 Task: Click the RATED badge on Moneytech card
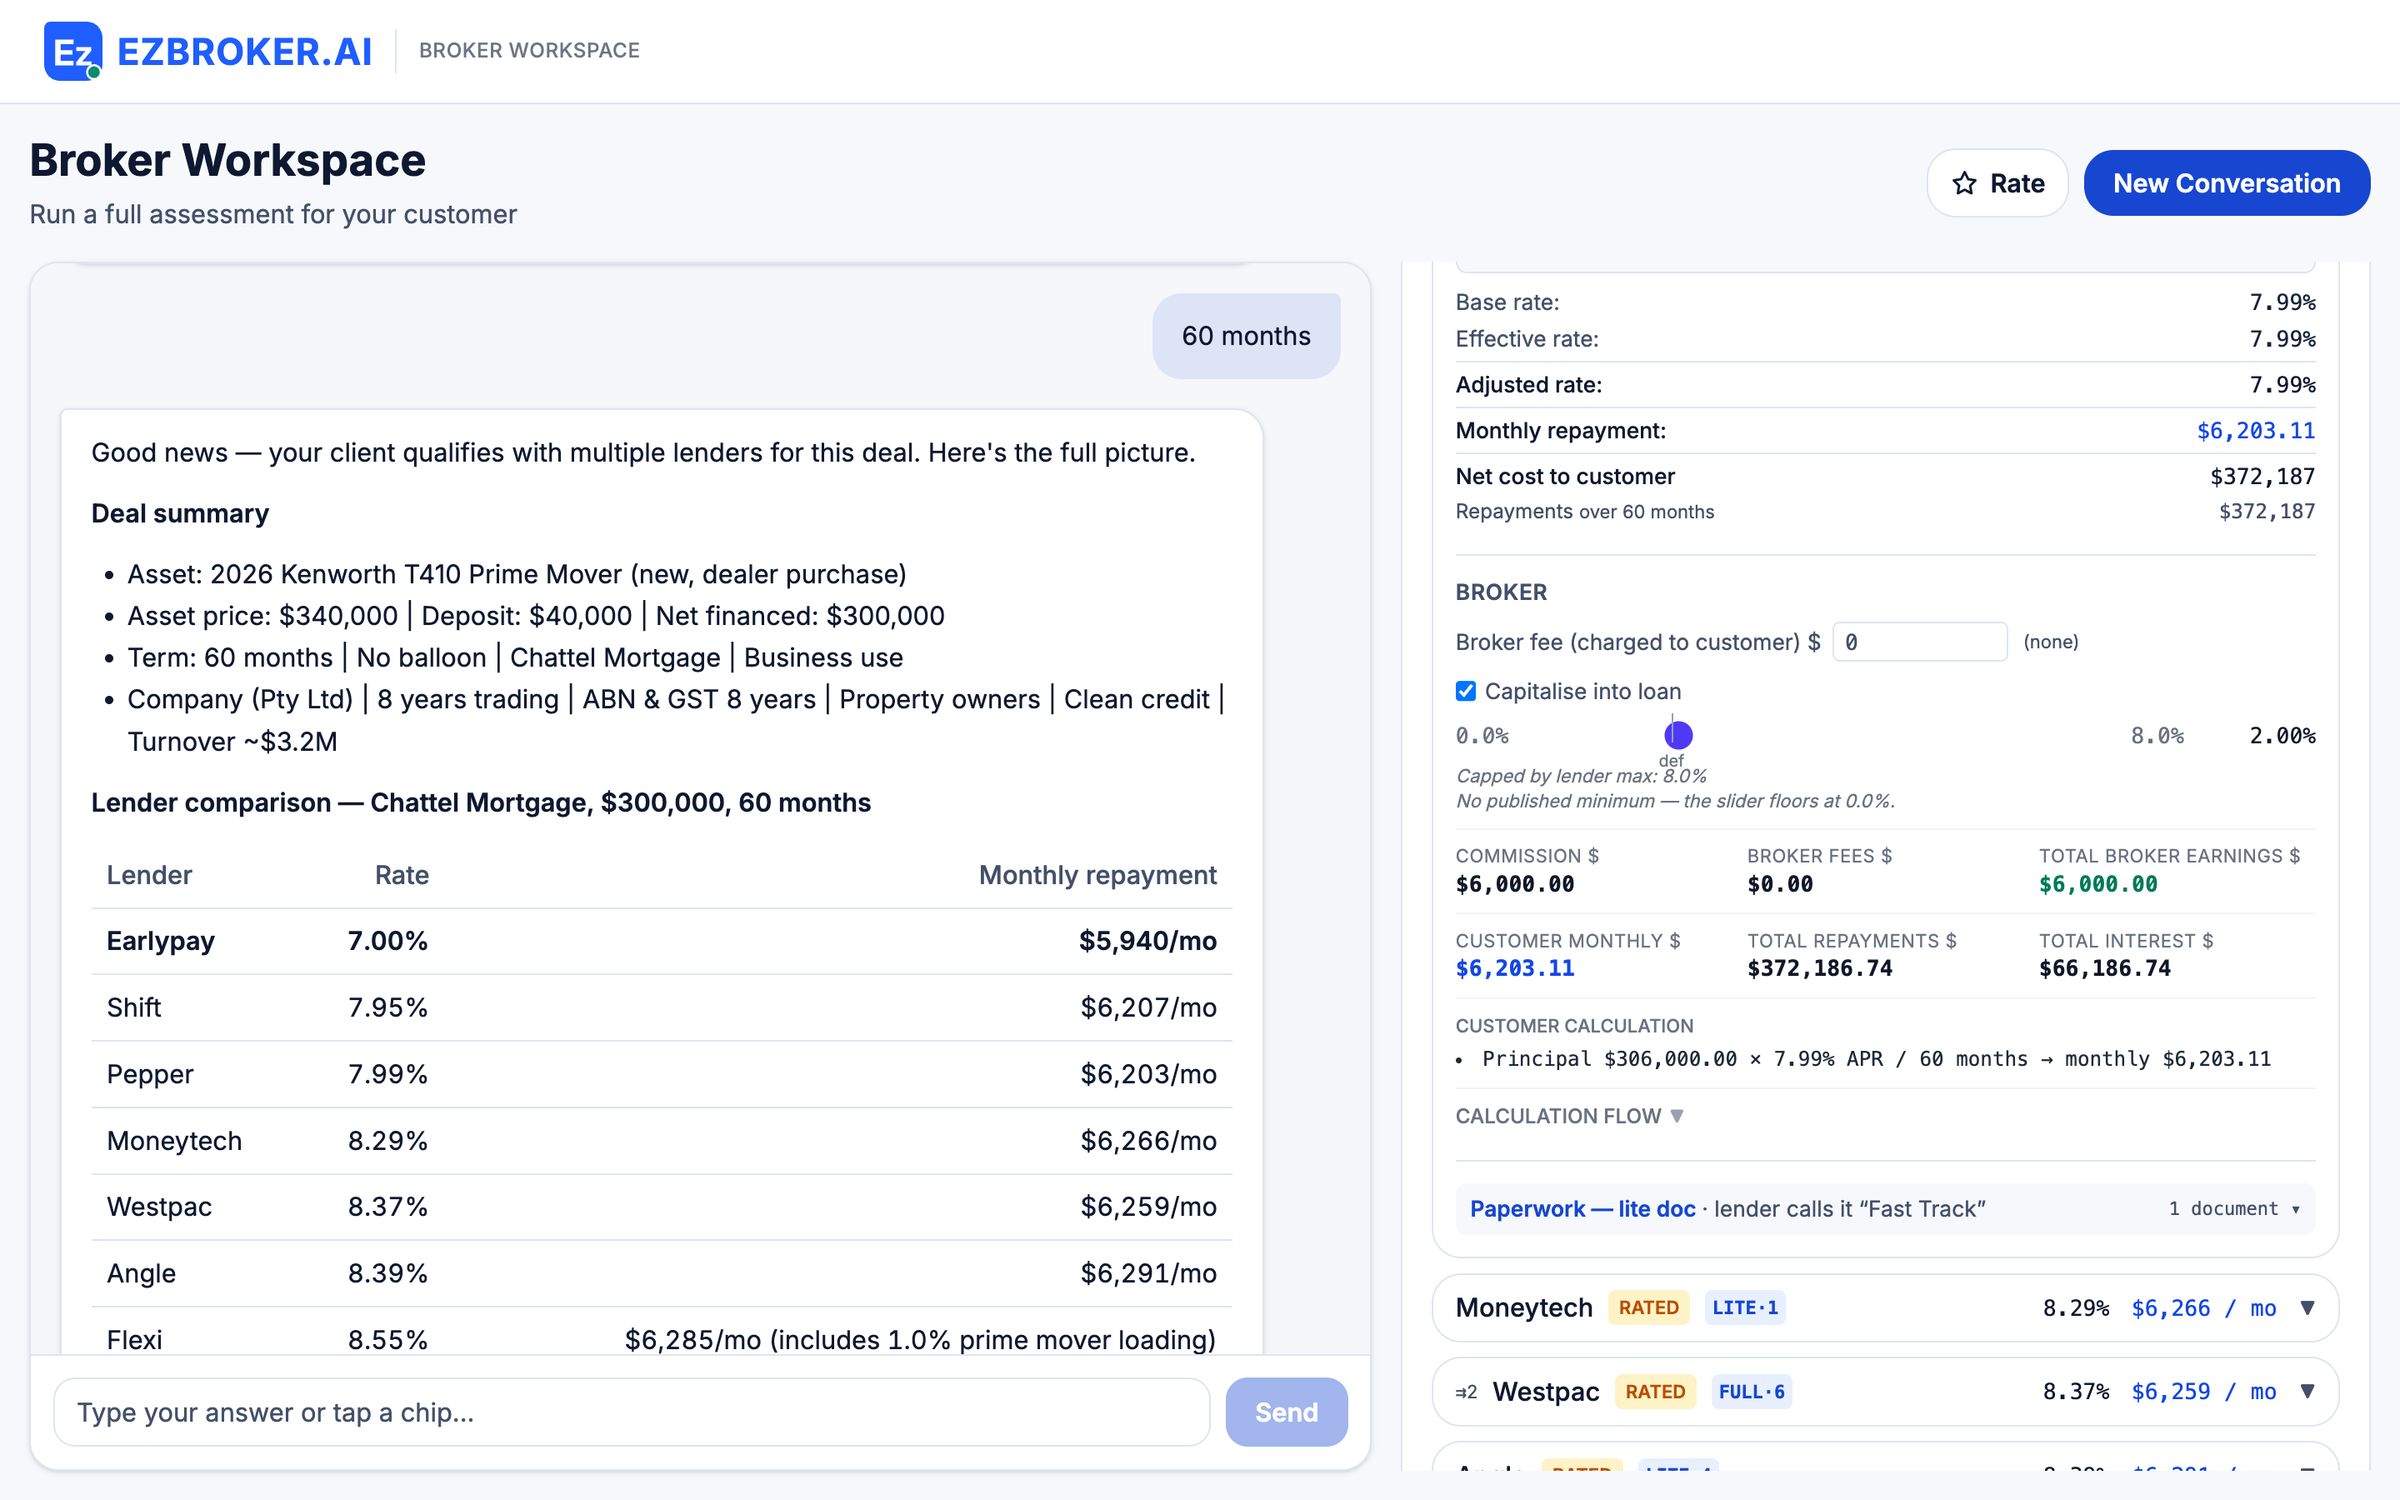(1648, 1307)
